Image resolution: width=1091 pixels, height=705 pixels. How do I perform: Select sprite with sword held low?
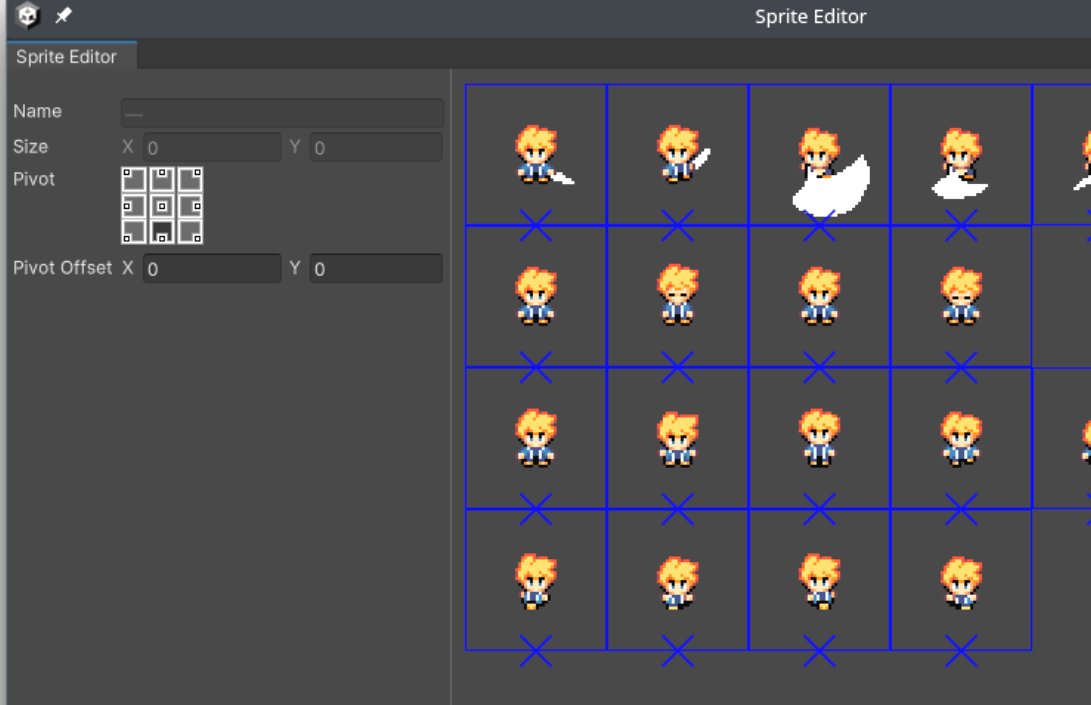(x=536, y=155)
